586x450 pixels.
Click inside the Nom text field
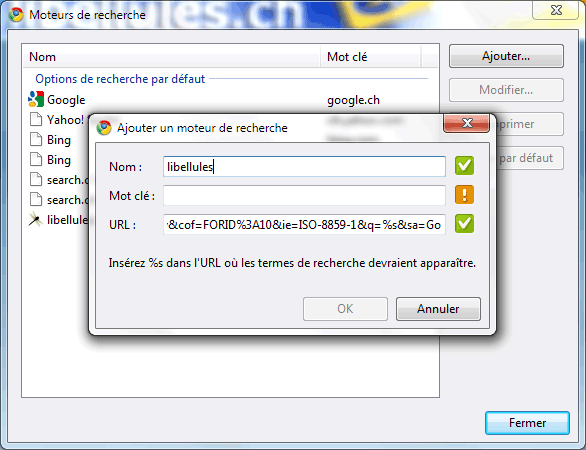click(x=304, y=167)
